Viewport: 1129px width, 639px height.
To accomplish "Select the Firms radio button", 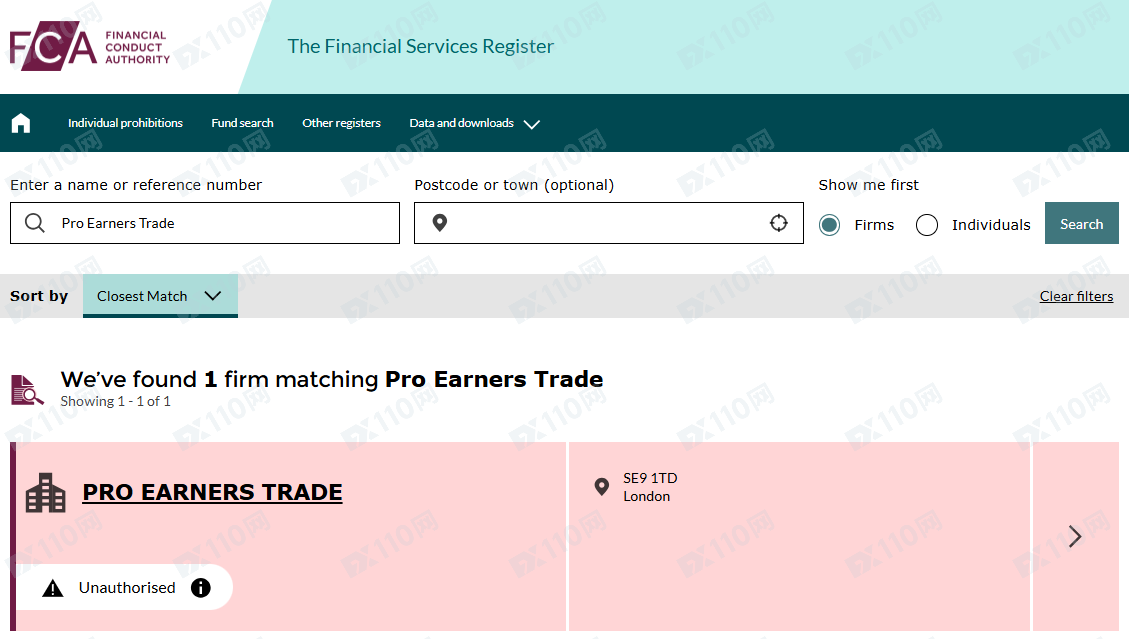I will 829,225.
